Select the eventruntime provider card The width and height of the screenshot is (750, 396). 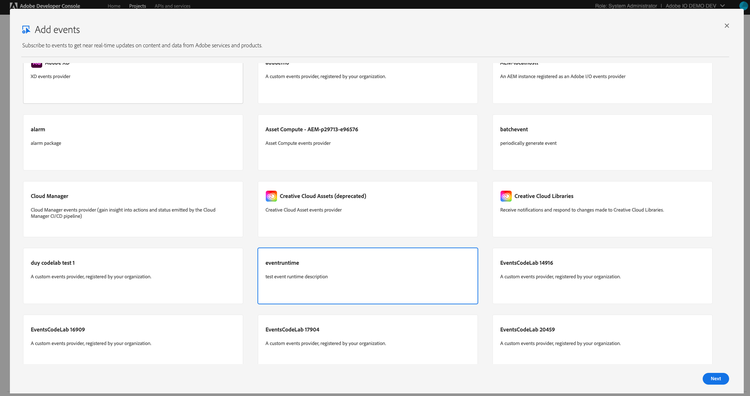tap(368, 276)
